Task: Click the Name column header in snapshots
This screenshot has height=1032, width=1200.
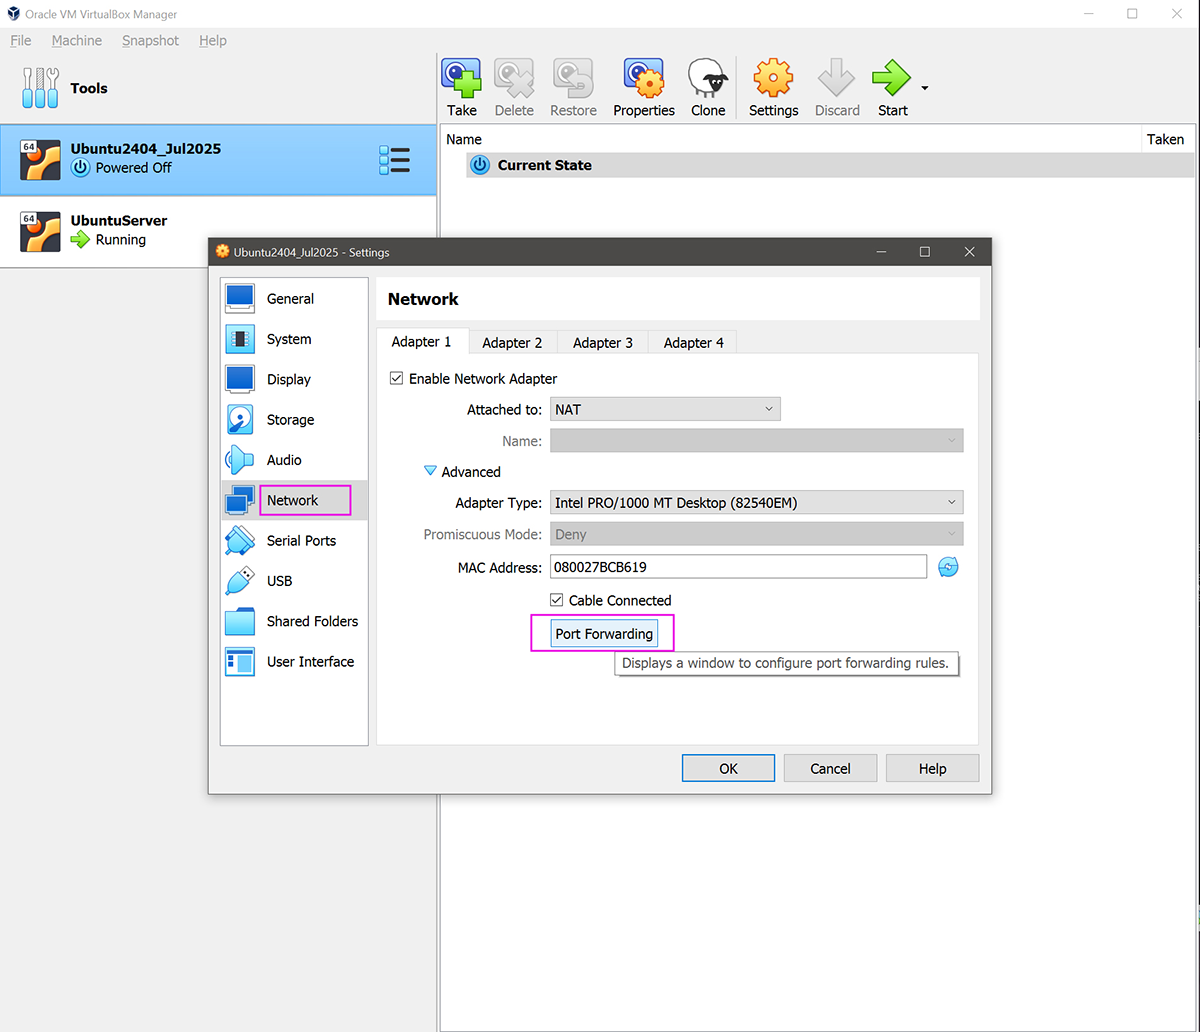Action: point(464,139)
